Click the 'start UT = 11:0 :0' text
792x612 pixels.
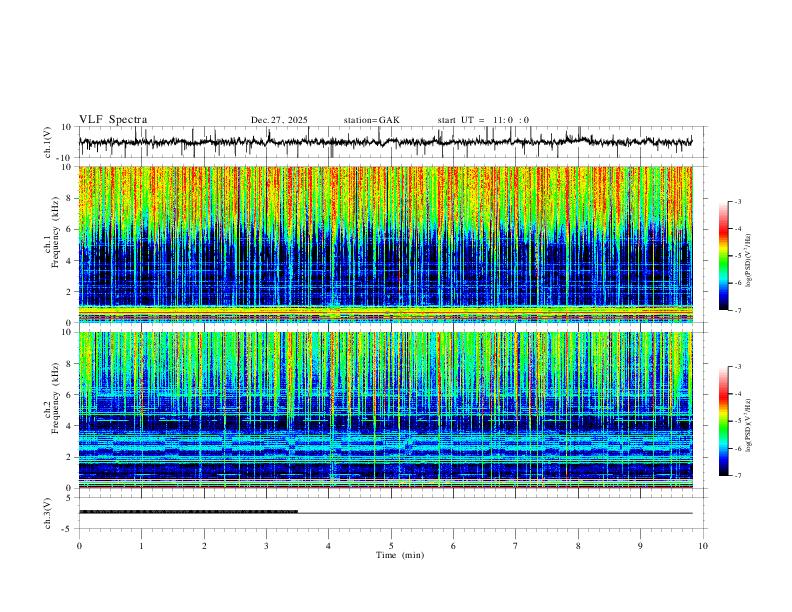[x=483, y=120]
